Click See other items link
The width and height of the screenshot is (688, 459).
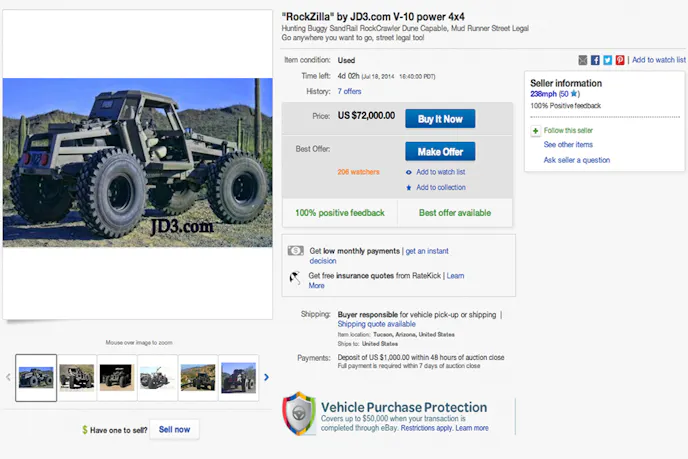pyautogui.click(x=568, y=144)
